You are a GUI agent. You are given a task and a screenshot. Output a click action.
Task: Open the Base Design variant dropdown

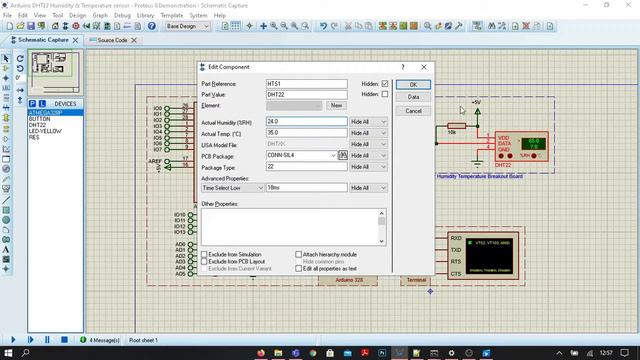tap(187, 26)
